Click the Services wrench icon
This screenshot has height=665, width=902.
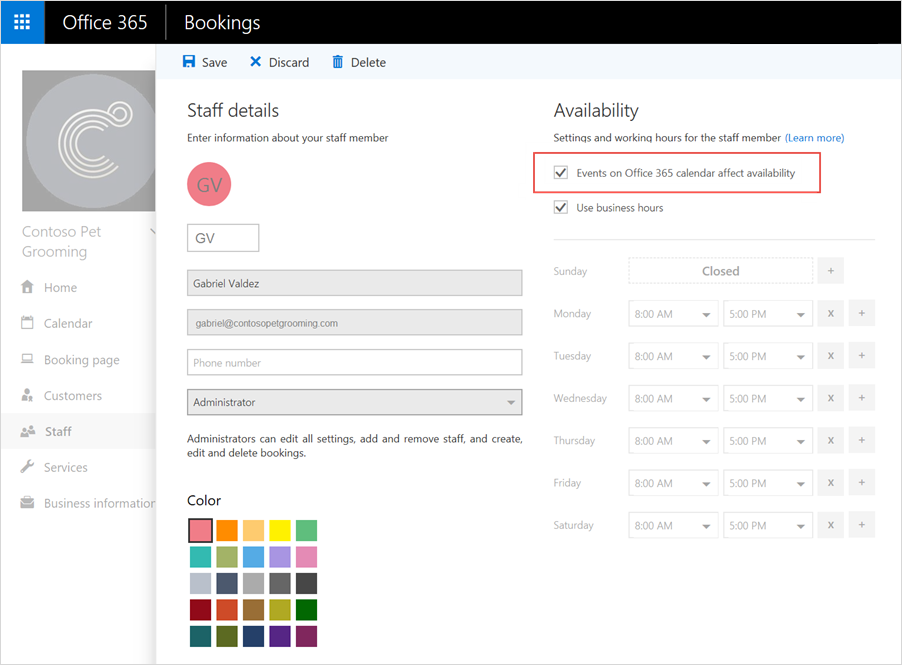27,467
